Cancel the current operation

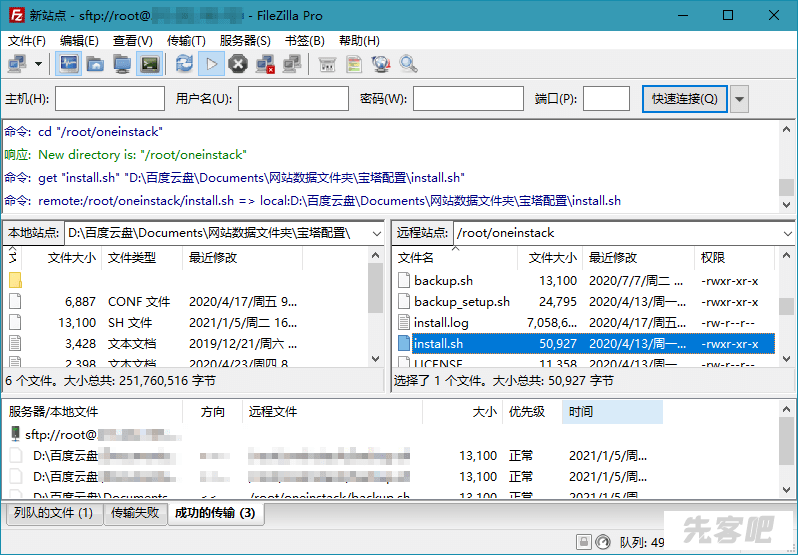pos(238,64)
